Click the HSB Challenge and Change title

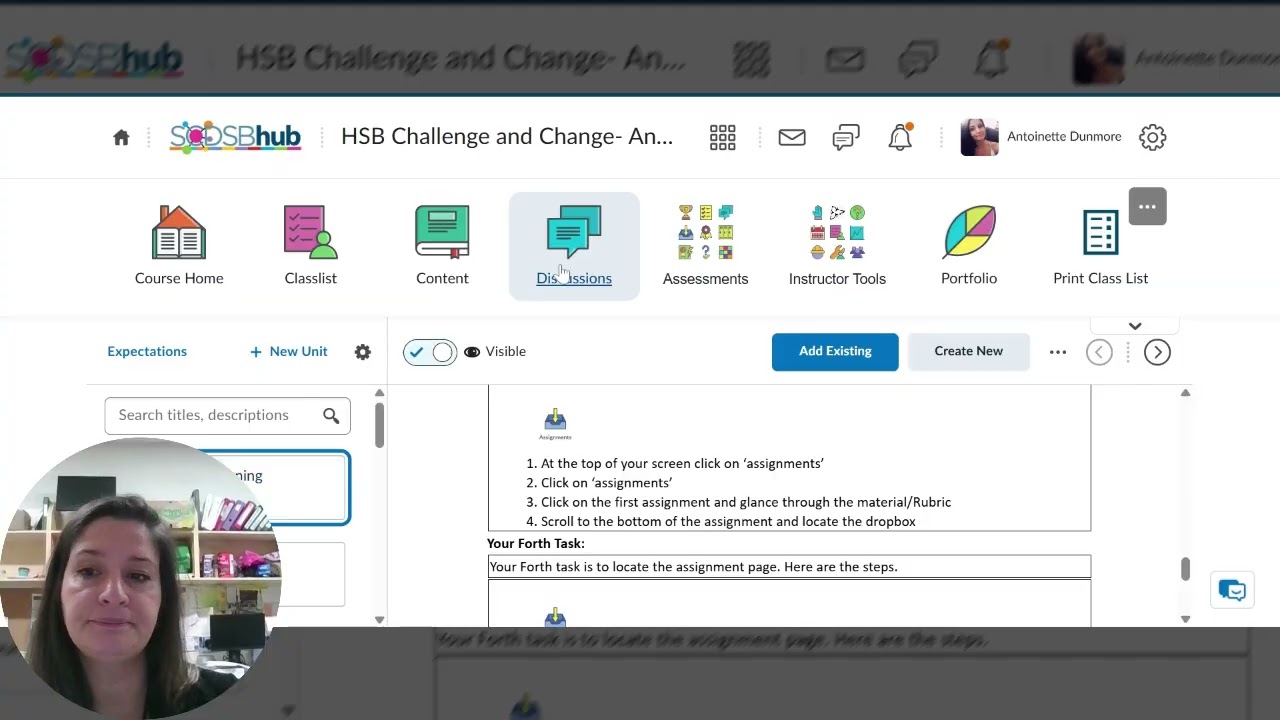tap(507, 137)
